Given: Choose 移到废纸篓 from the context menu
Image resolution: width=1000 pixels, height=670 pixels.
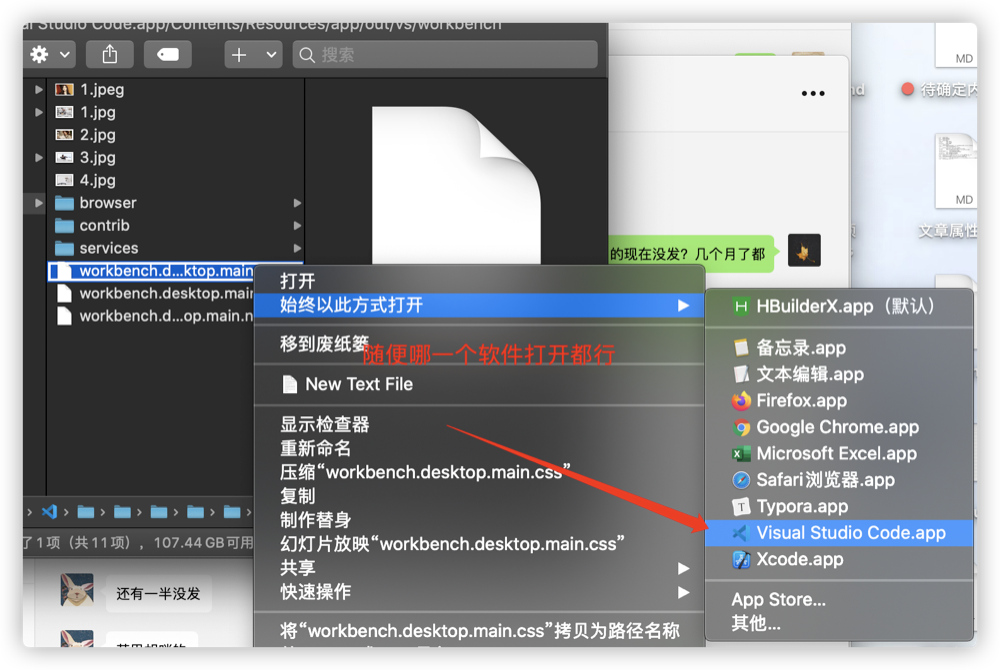Looking at the screenshot, I should pyautogui.click(x=478, y=344).
